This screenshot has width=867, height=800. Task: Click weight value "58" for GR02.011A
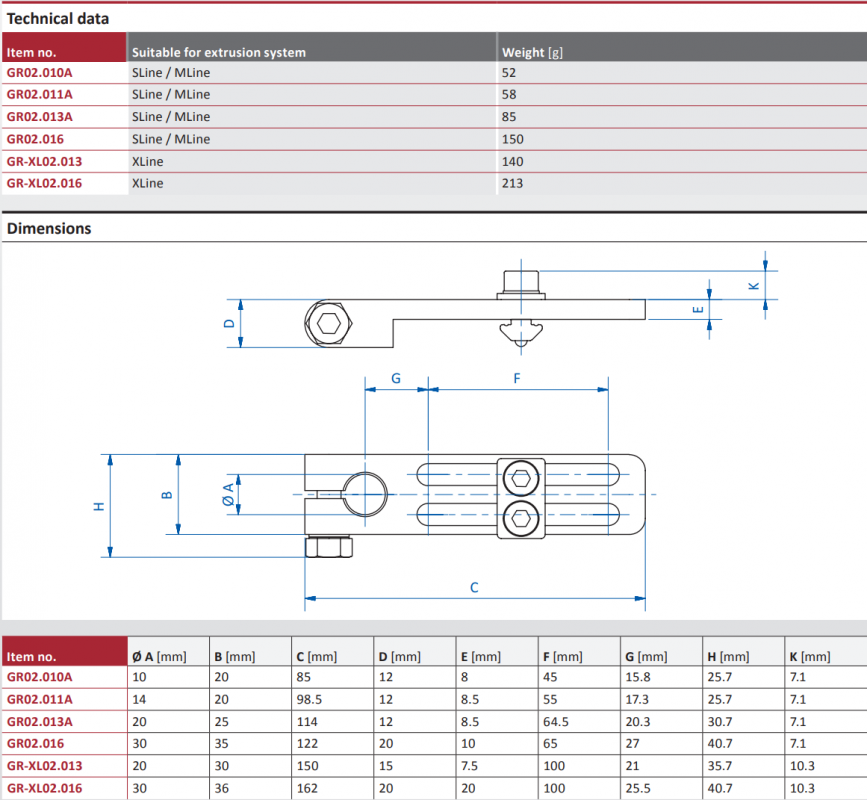509,95
